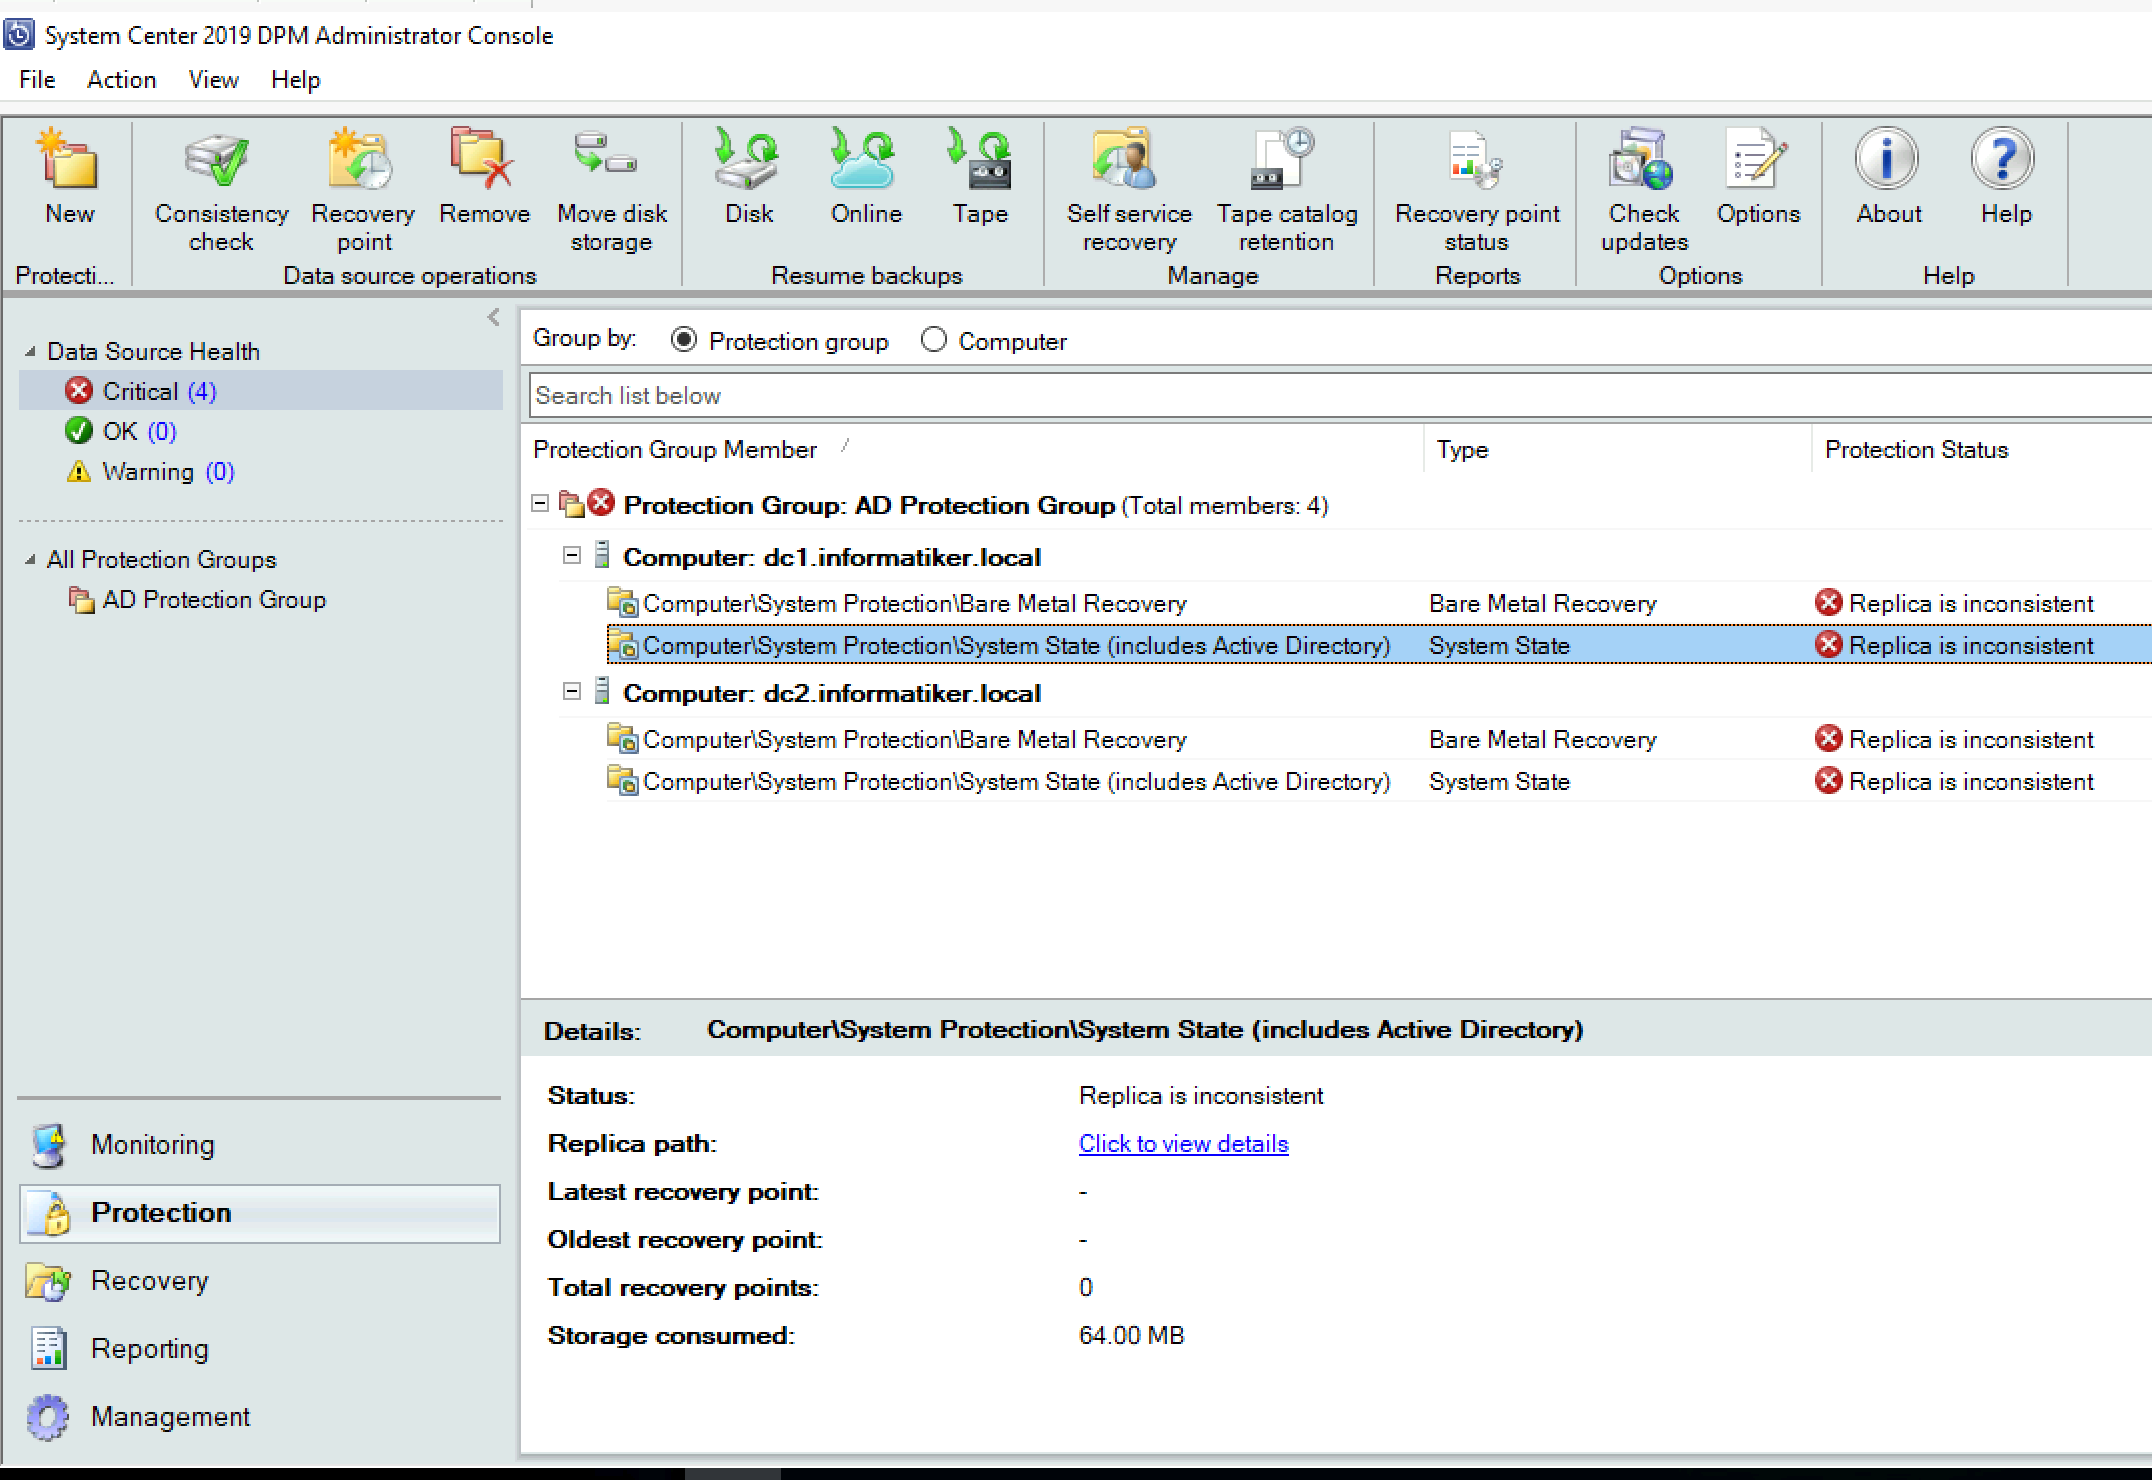Resume Online backups icon

(866, 178)
